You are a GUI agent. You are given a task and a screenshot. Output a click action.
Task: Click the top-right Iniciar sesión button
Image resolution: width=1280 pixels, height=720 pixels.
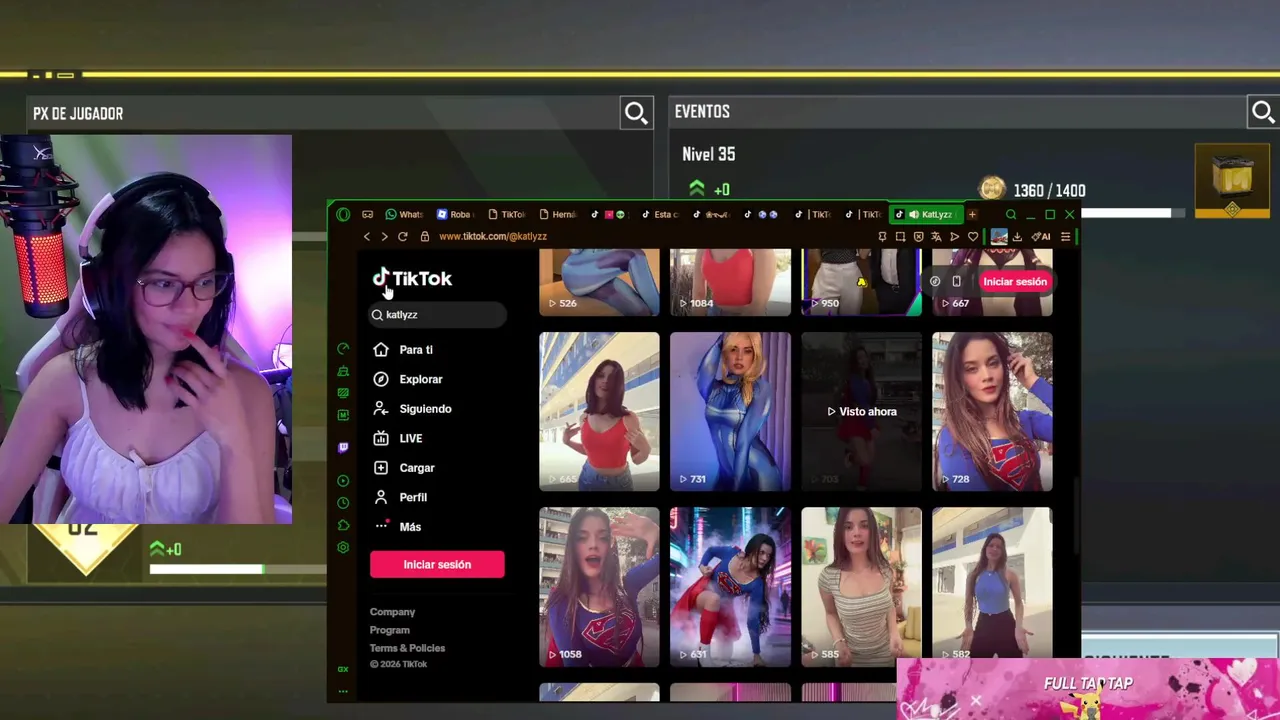point(1014,281)
